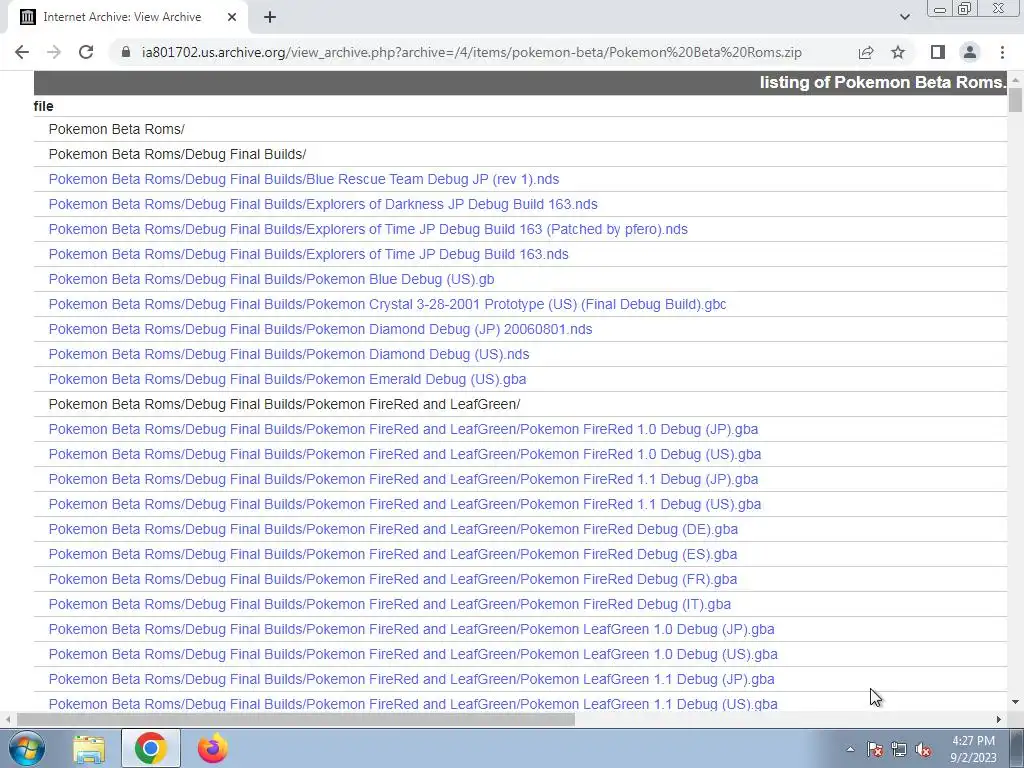The width and height of the screenshot is (1024, 768).
Task: Close the Internet Archive tab
Action: 232,17
